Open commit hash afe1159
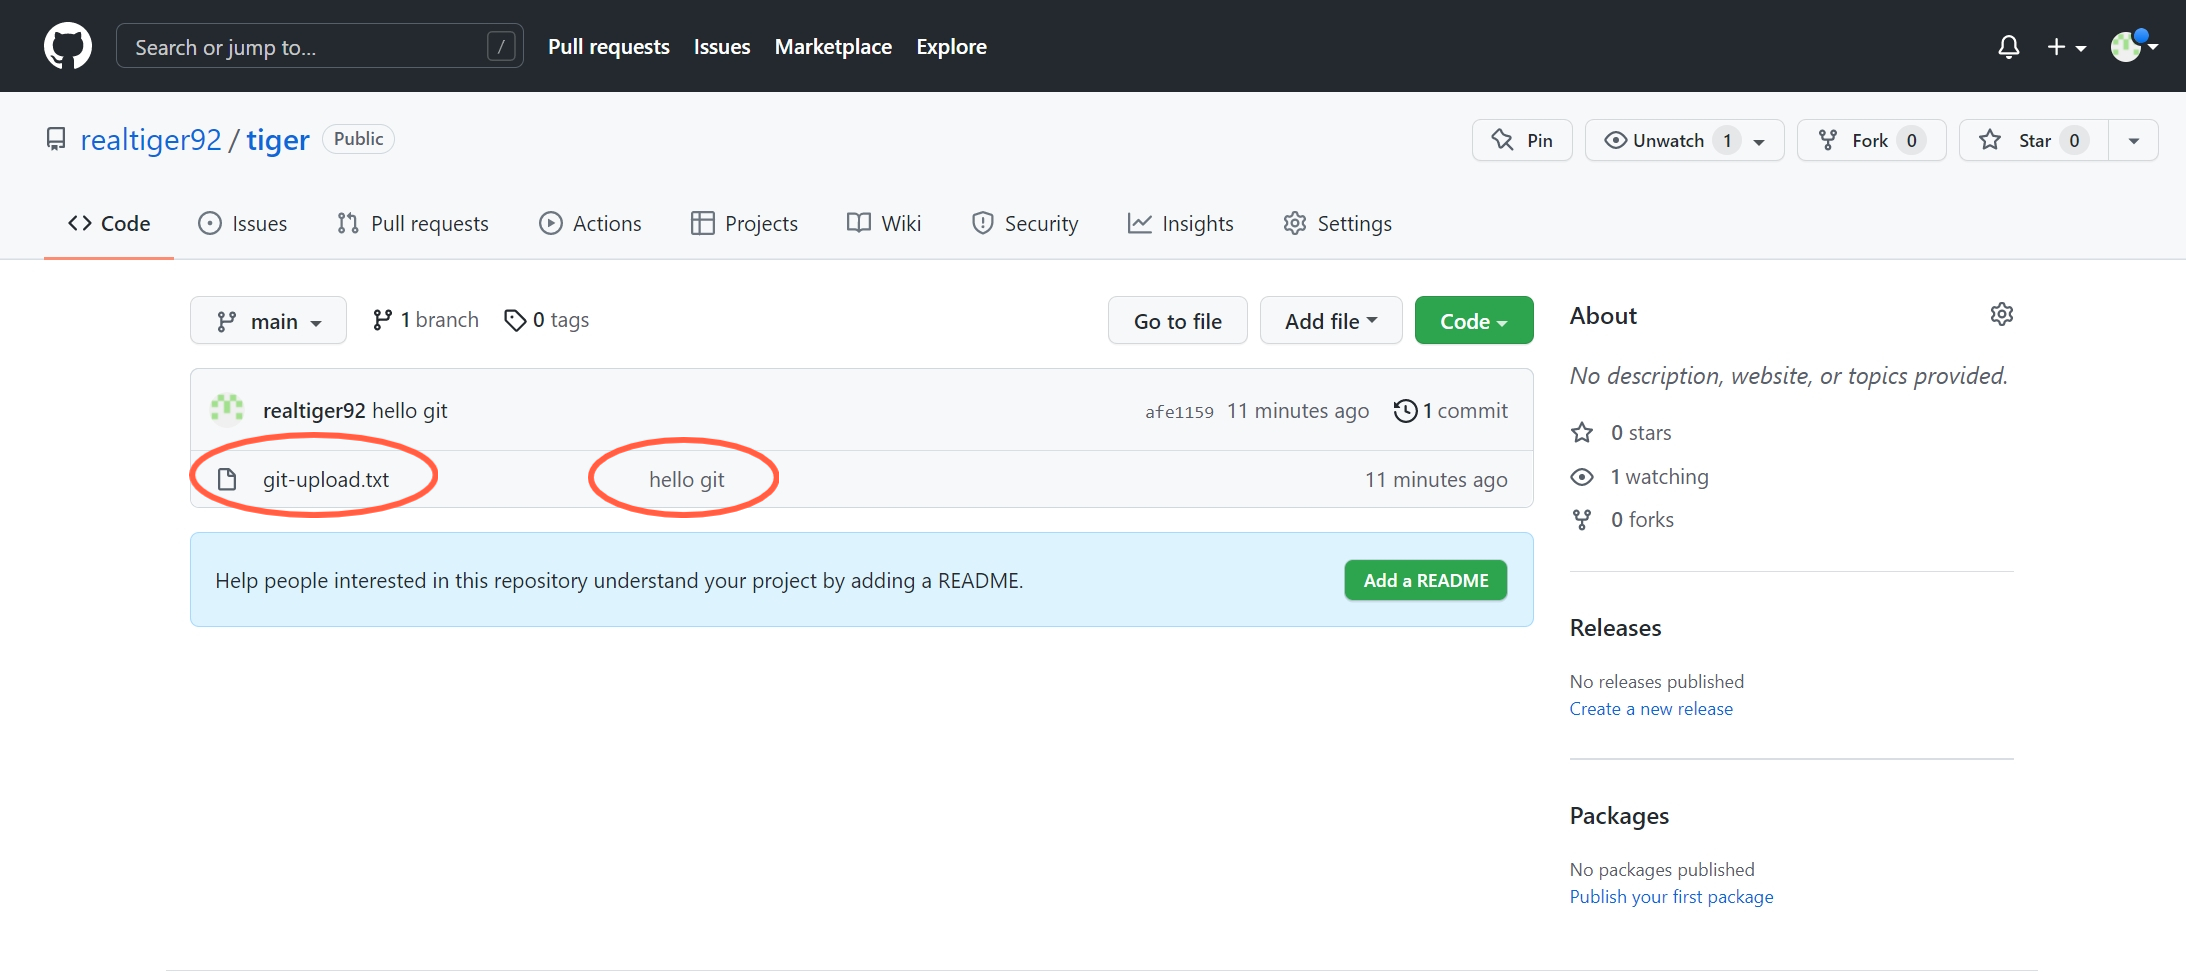 [x=1179, y=412]
